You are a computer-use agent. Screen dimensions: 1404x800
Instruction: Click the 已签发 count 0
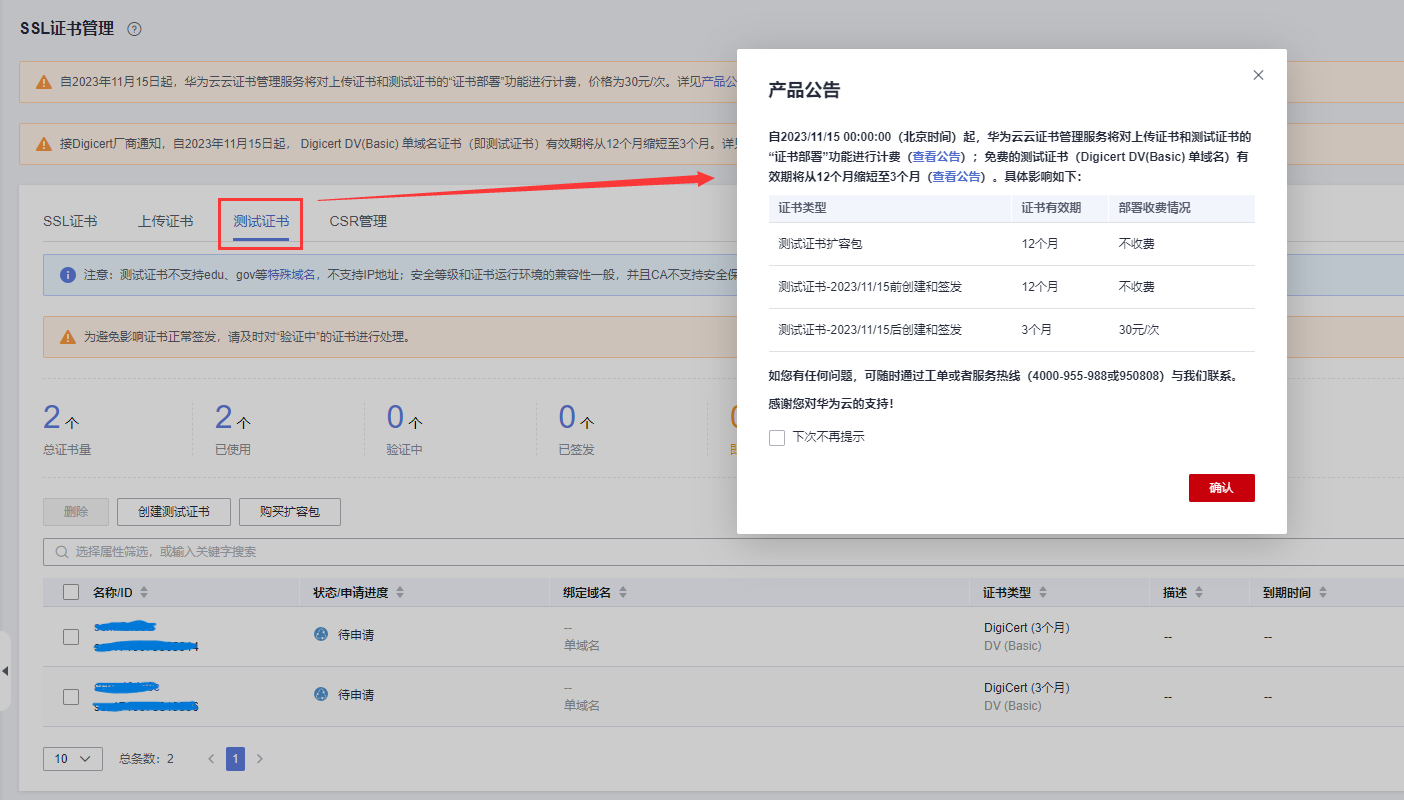coord(567,417)
